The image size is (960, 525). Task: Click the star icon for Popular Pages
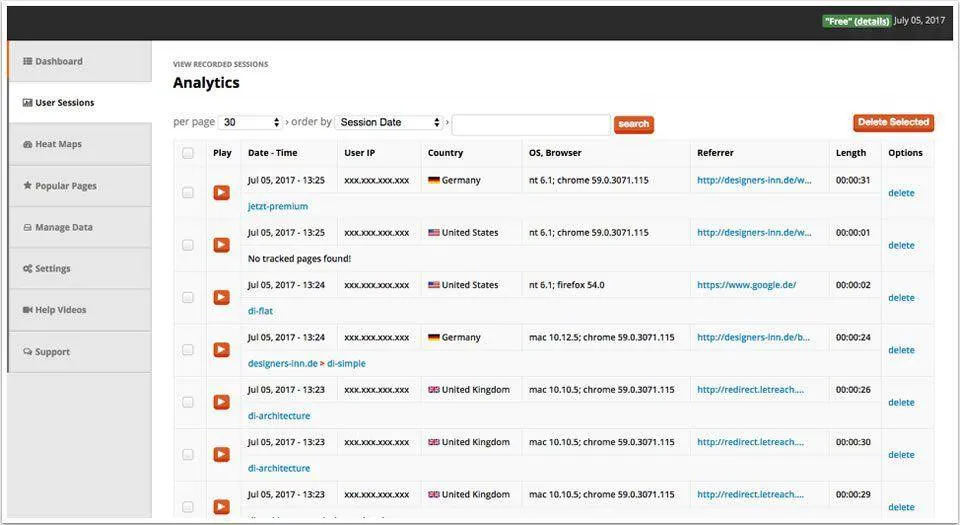(28, 186)
